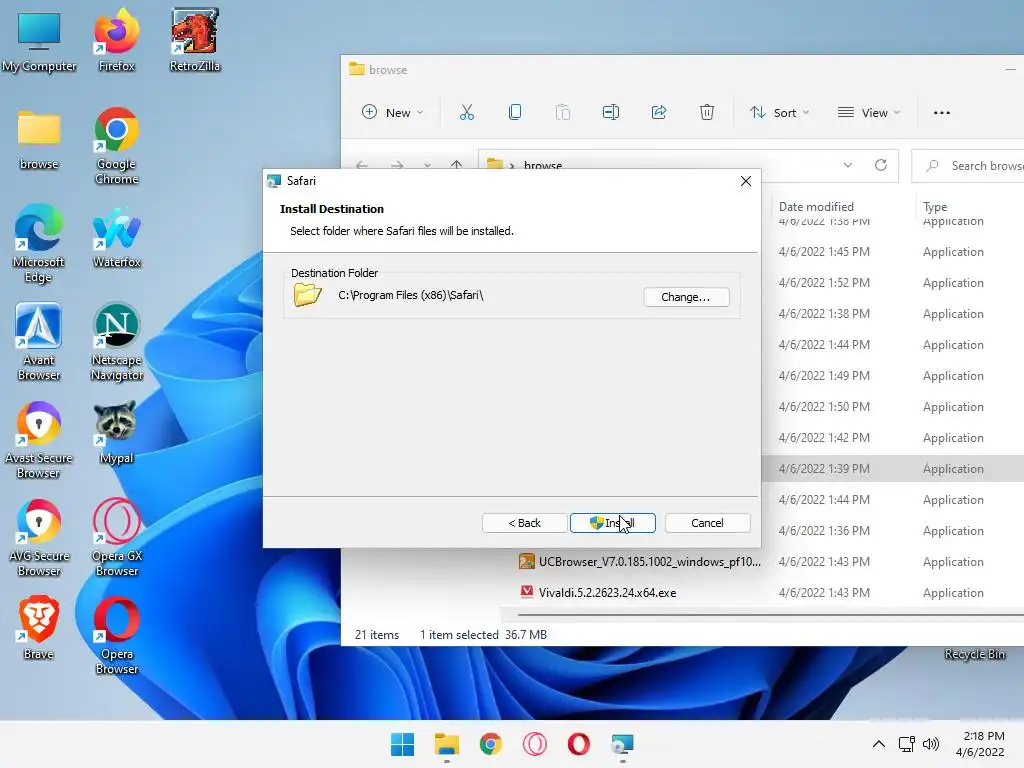The width and height of the screenshot is (1024, 768).
Task: Select Vivaldi.5.2.2623.24.x64.exe file
Action: click(607, 592)
